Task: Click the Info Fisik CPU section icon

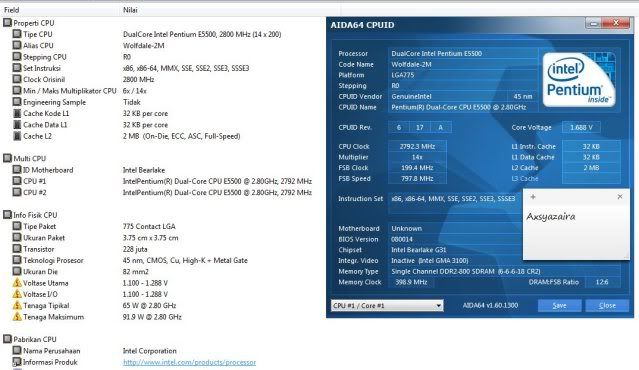Action: point(7,215)
